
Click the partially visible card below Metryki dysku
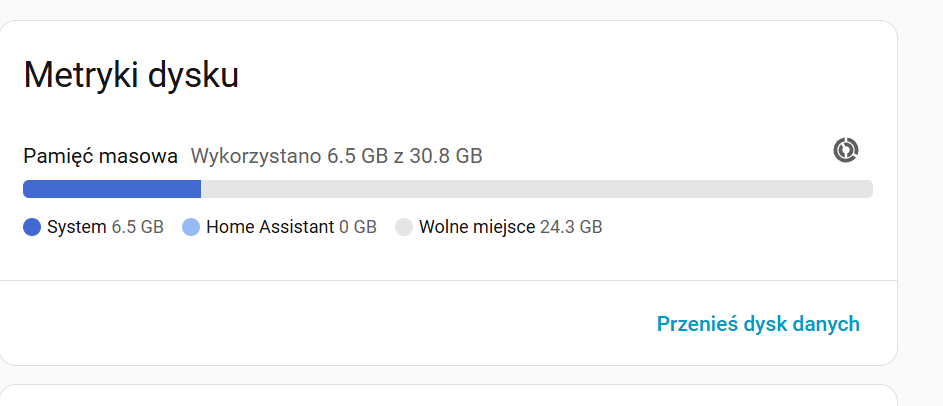pos(448,396)
